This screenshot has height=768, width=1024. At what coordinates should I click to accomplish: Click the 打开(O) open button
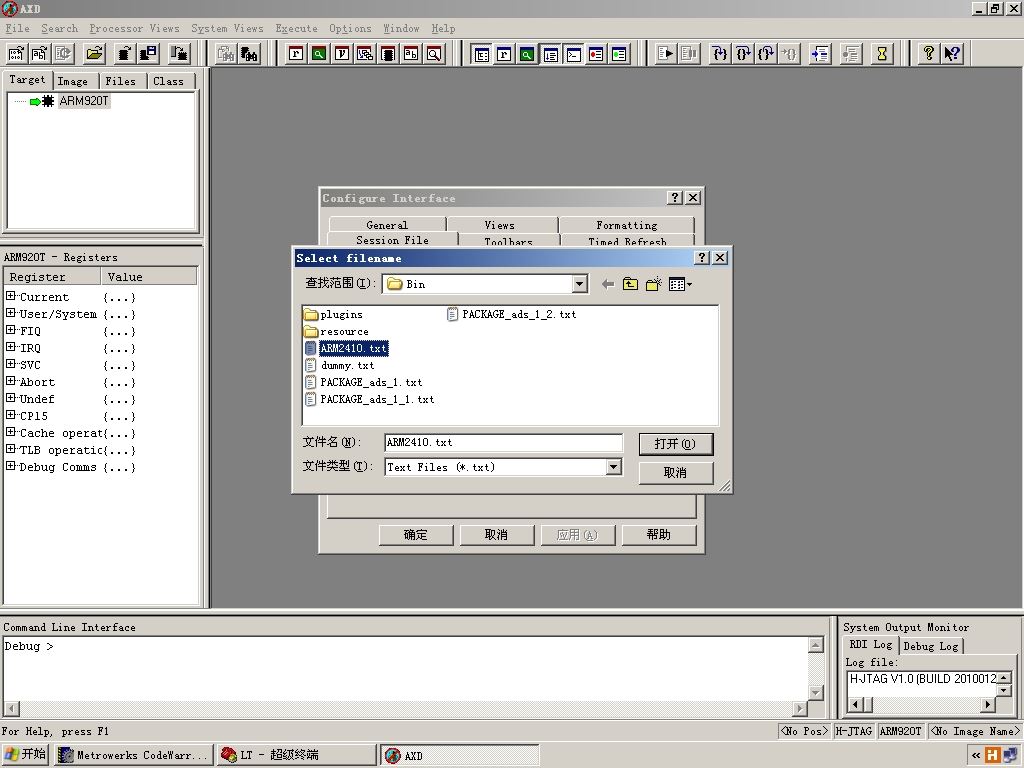[x=675, y=444]
